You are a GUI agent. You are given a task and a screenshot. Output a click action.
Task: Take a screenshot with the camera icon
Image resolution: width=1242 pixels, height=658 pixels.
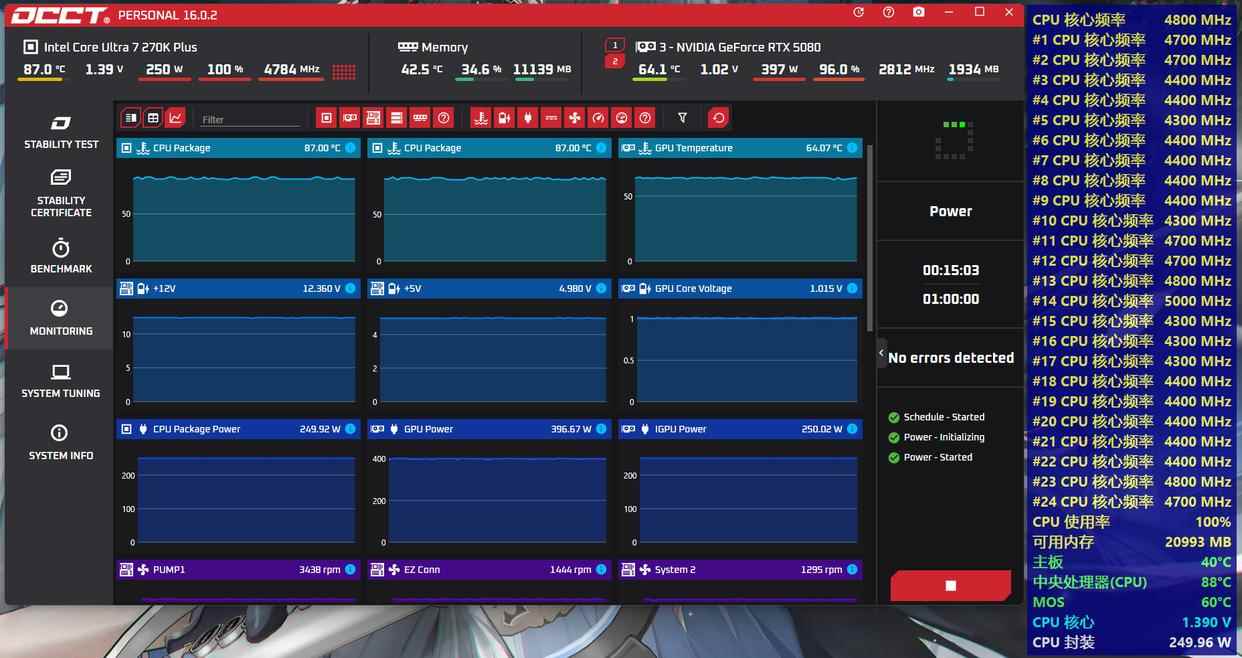tap(918, 12)
